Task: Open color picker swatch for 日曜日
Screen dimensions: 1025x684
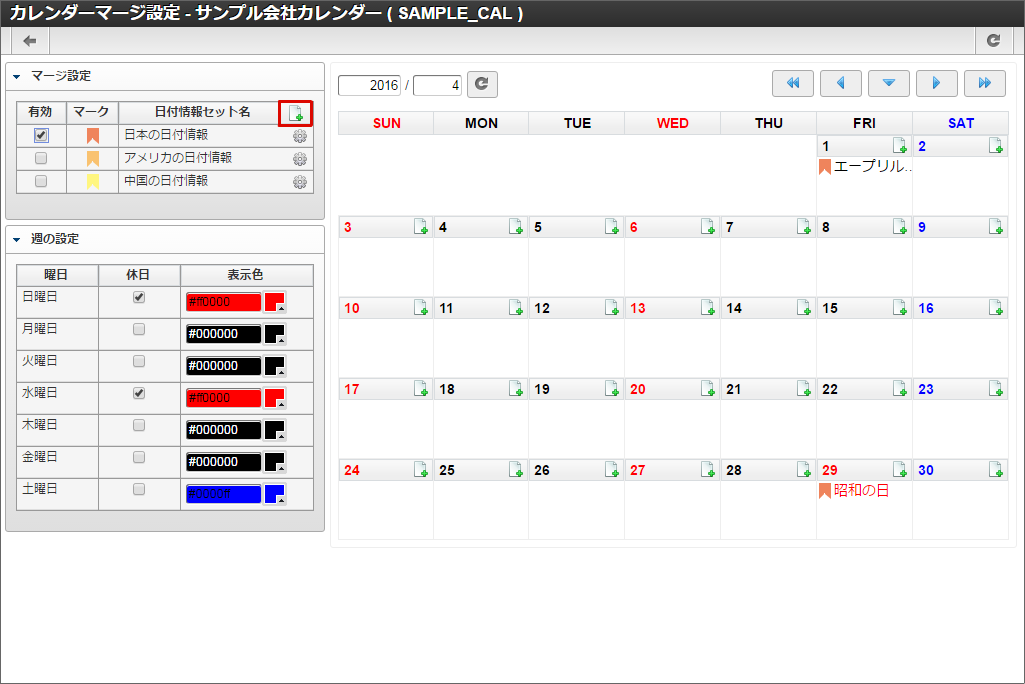Action: (x=275, y=302)
